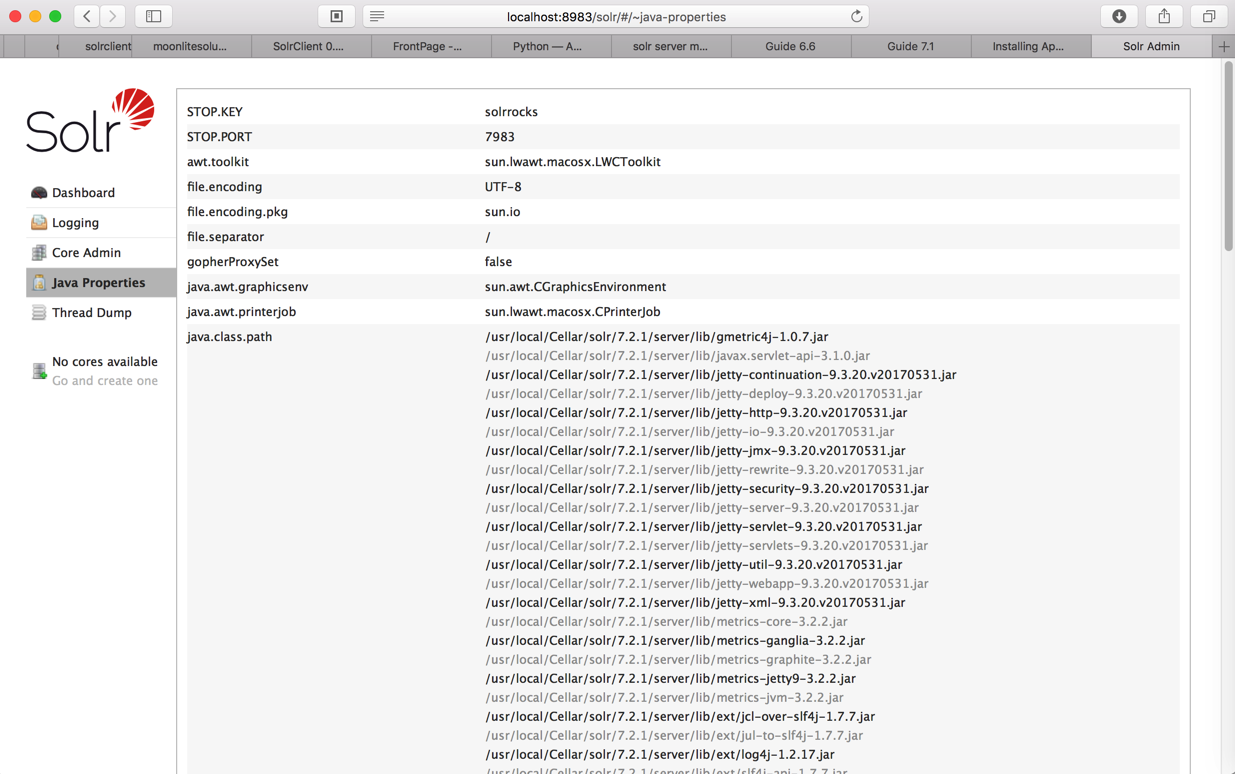
Task: Toggle the Safari sidebar
Action: click(x=153, y=17)
